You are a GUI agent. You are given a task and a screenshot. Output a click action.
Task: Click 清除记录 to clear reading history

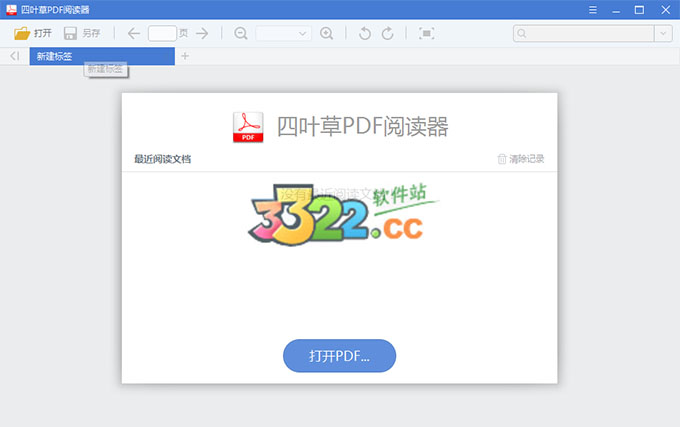pyautogui.click(x=526, y=159)
